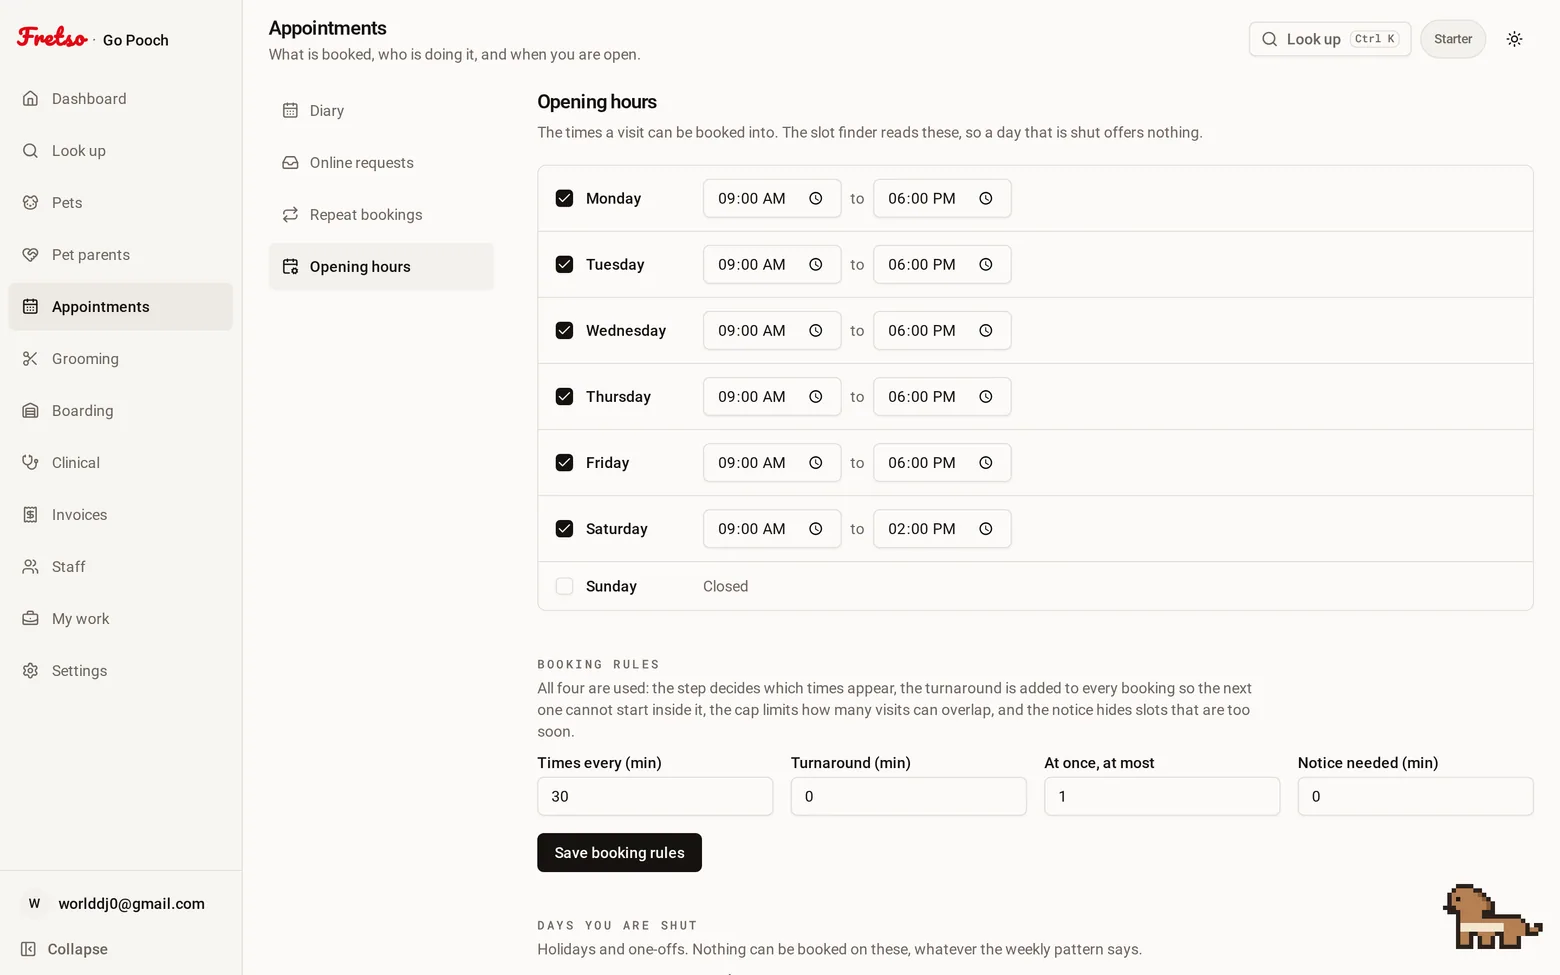Go to Appointments in the sidebar
This screenshot has height=975, width=1560.
tap(120, 306)
